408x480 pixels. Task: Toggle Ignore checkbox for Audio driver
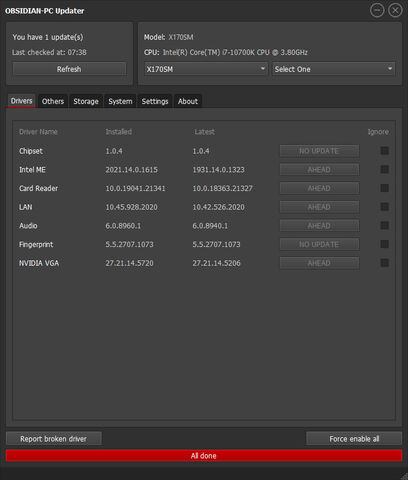click(x=384, y=225)
